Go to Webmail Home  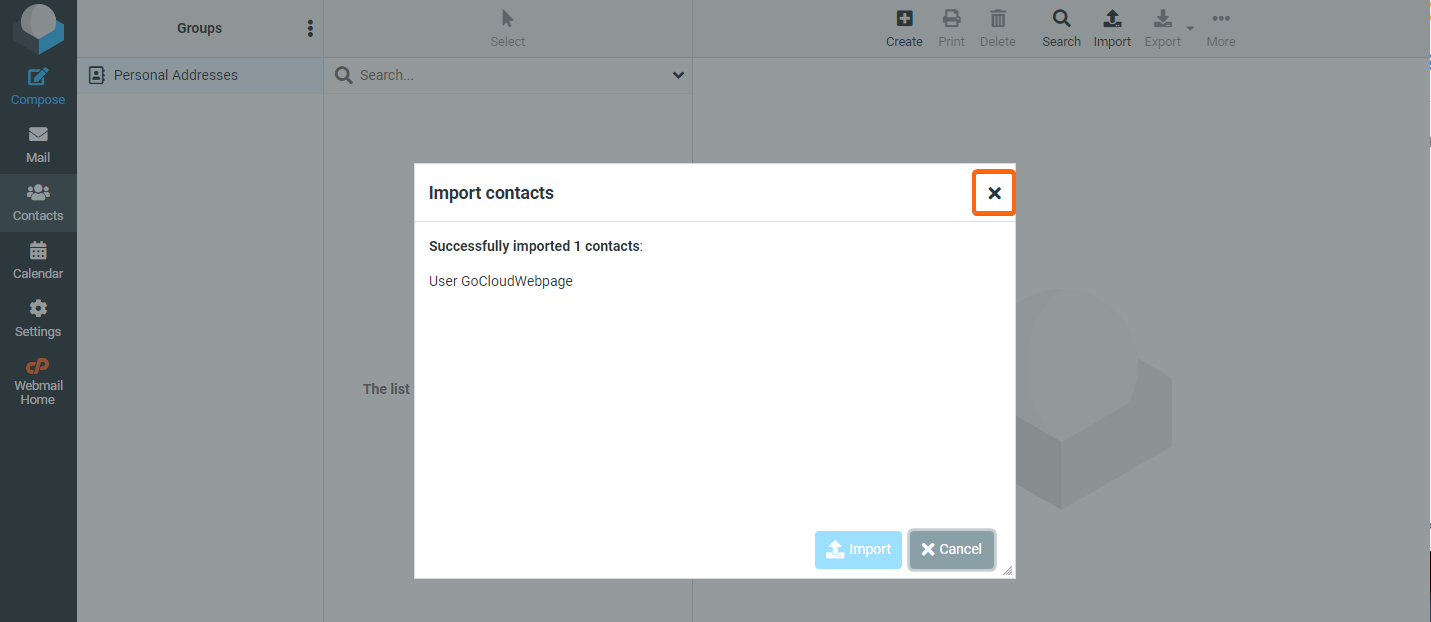[x=38, y=381]
